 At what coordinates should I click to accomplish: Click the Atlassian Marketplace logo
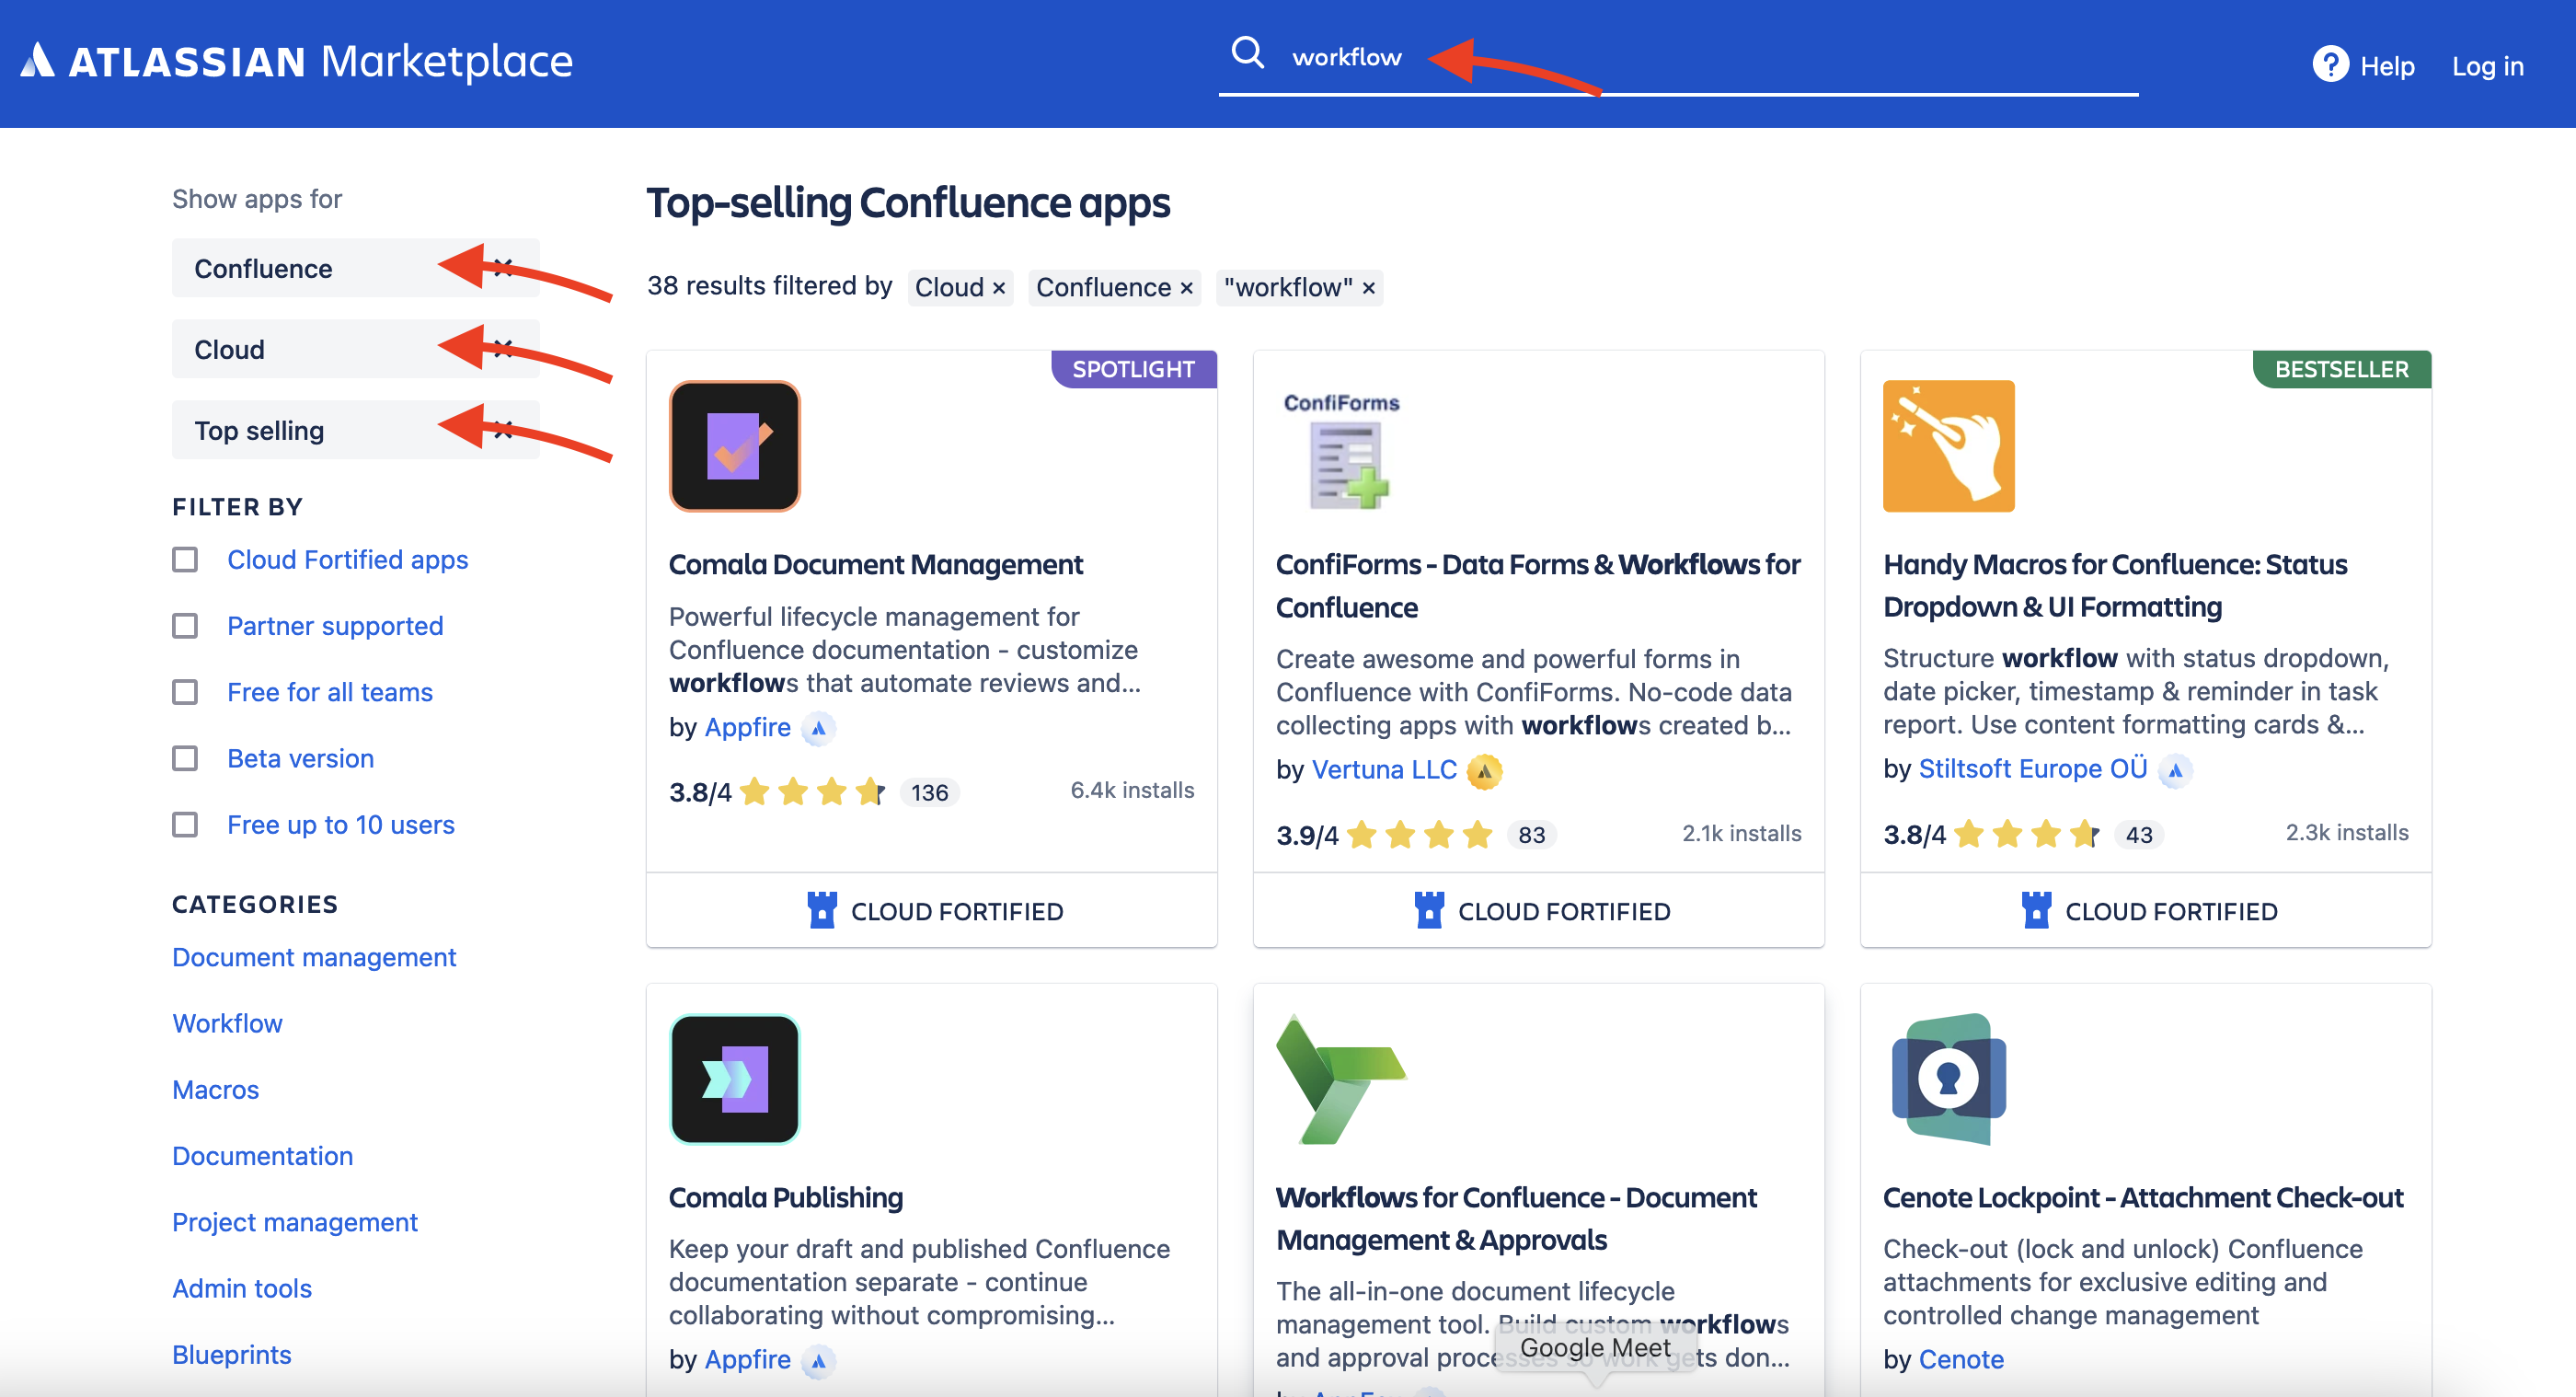(297, 60)
